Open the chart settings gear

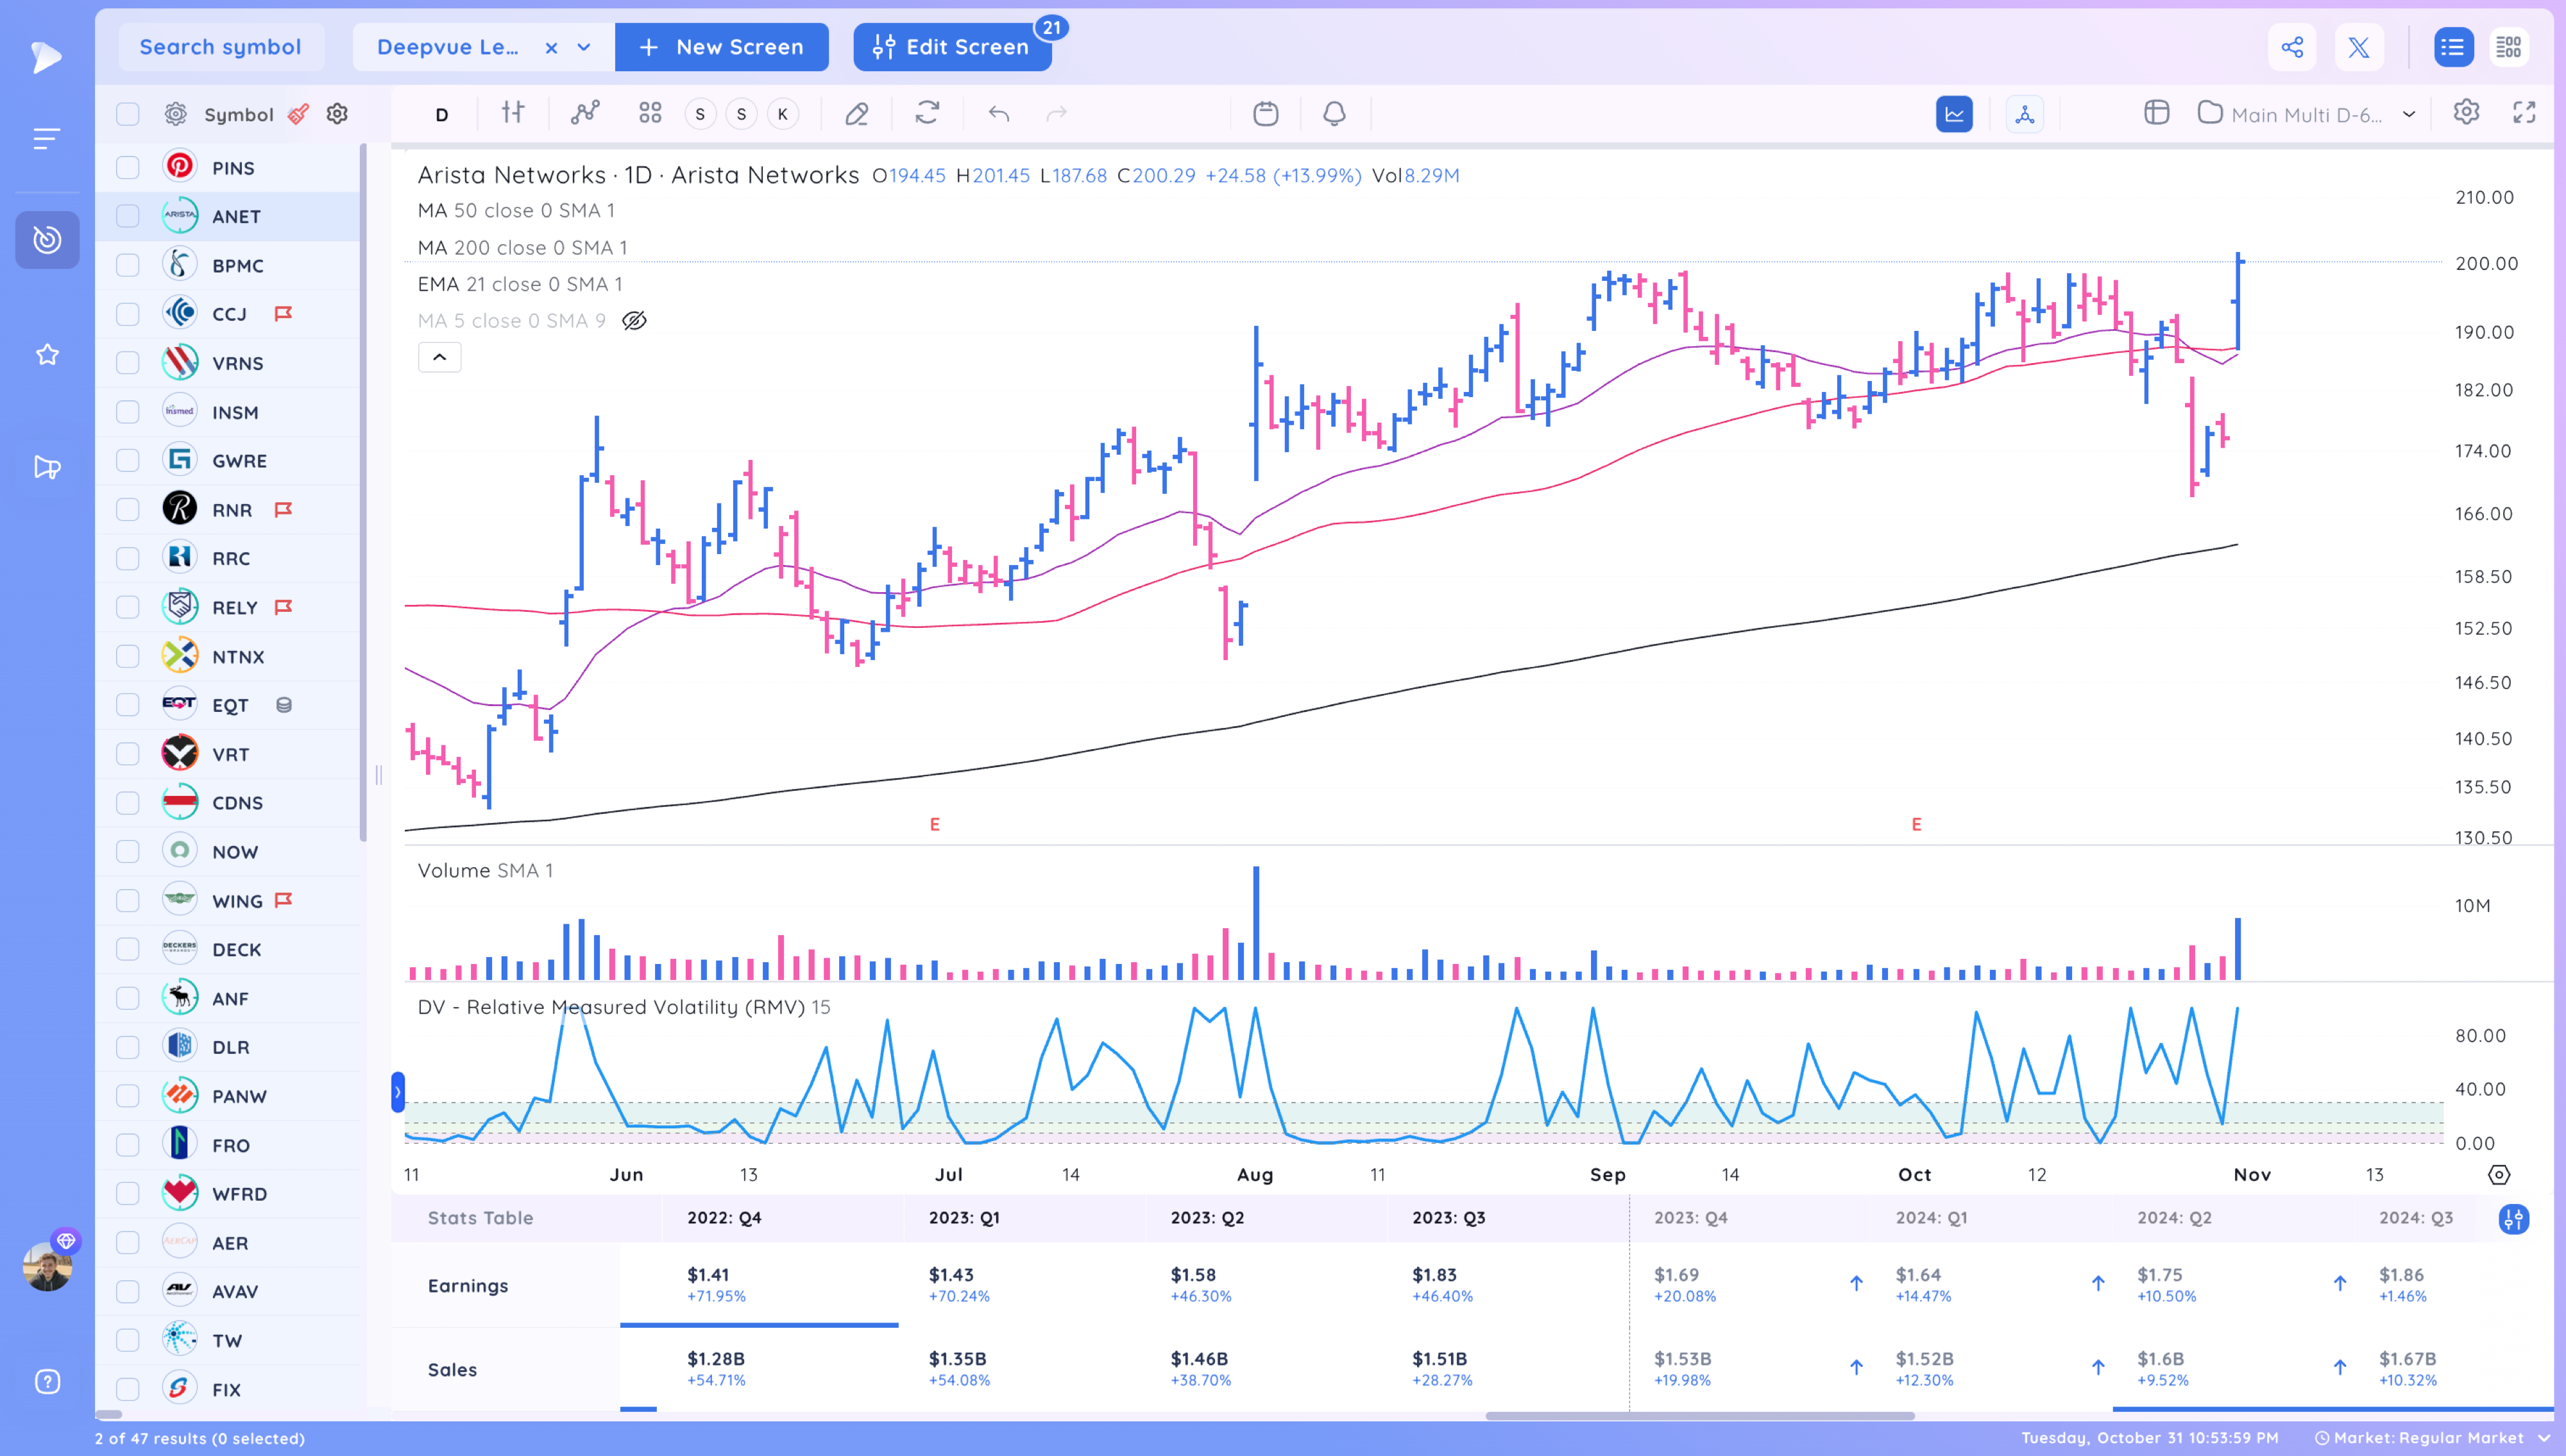pyautogui.click(x=2466, y=112)
